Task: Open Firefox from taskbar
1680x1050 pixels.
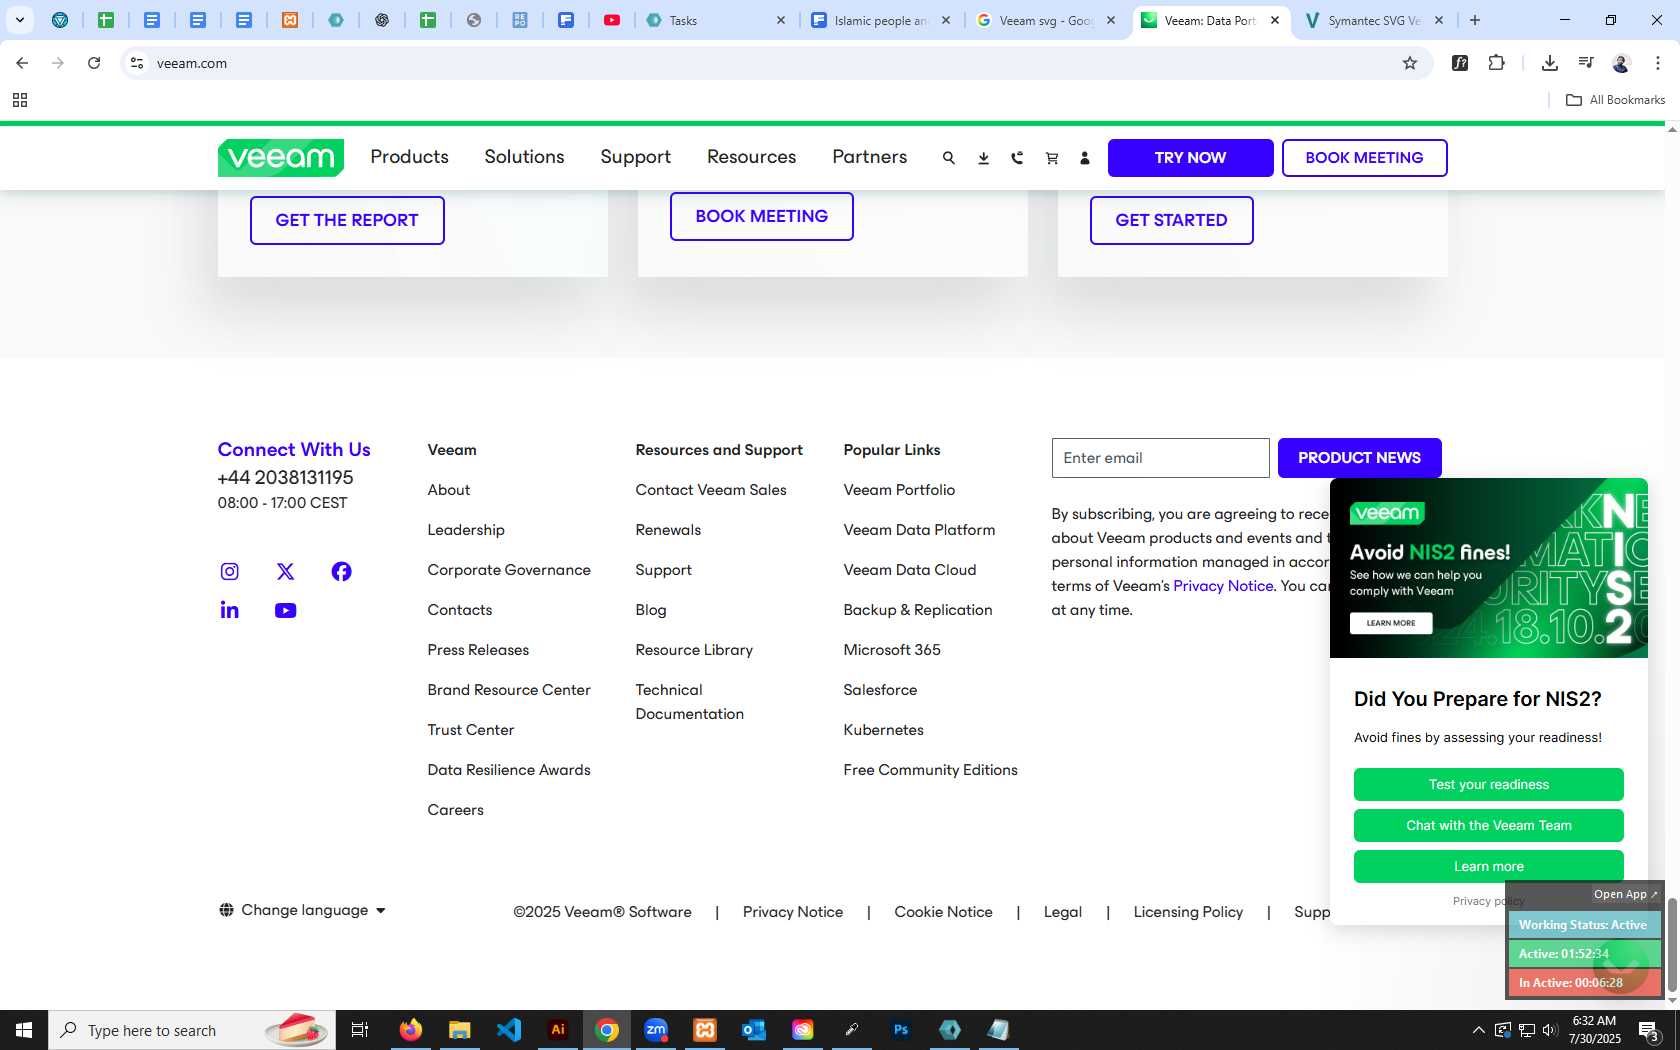Action: pos(411,1030)
